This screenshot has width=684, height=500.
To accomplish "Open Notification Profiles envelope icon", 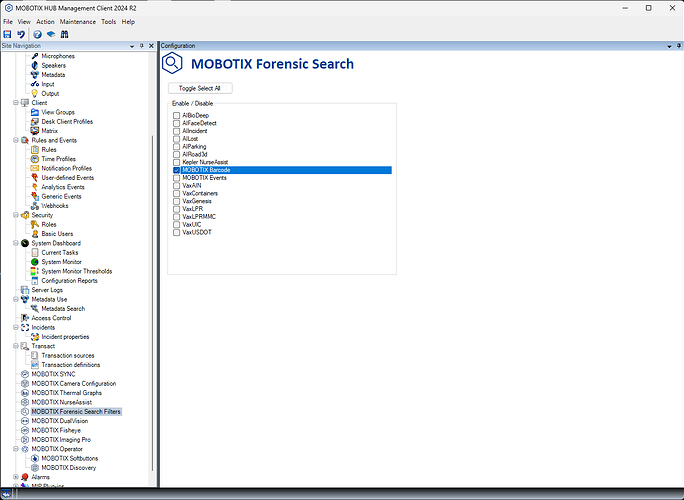I will tap(35, 168).
